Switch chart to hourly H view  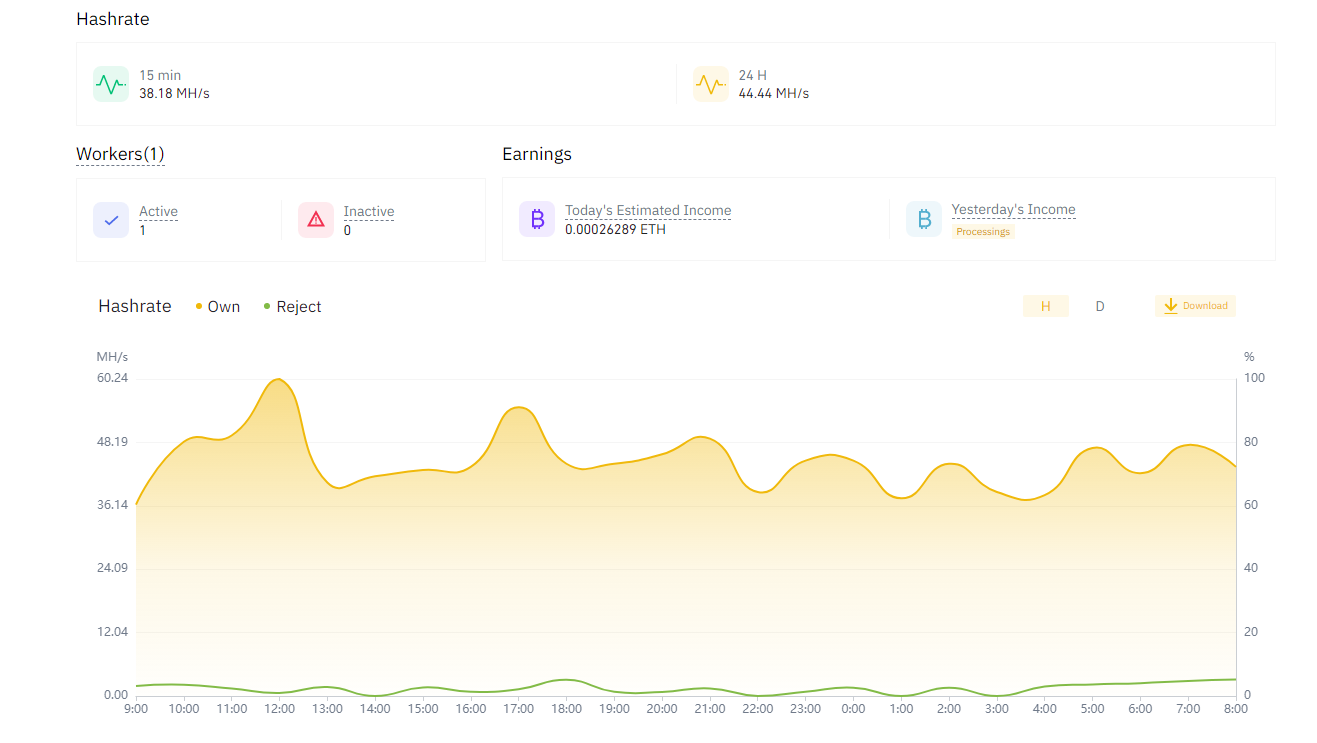click(1045, 306)
